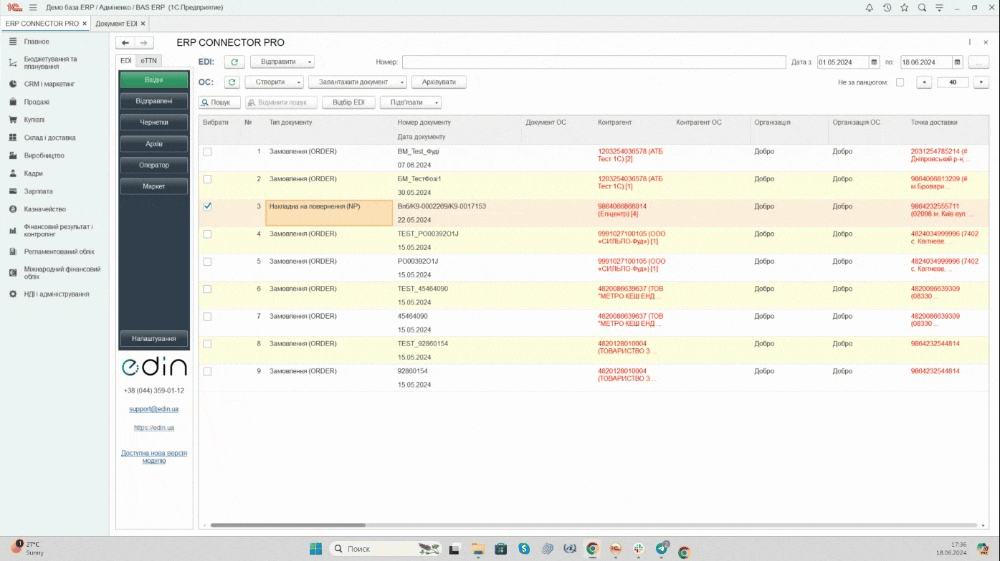Open calendar for start date field
1000x561 pixels.
coord(873,62)
